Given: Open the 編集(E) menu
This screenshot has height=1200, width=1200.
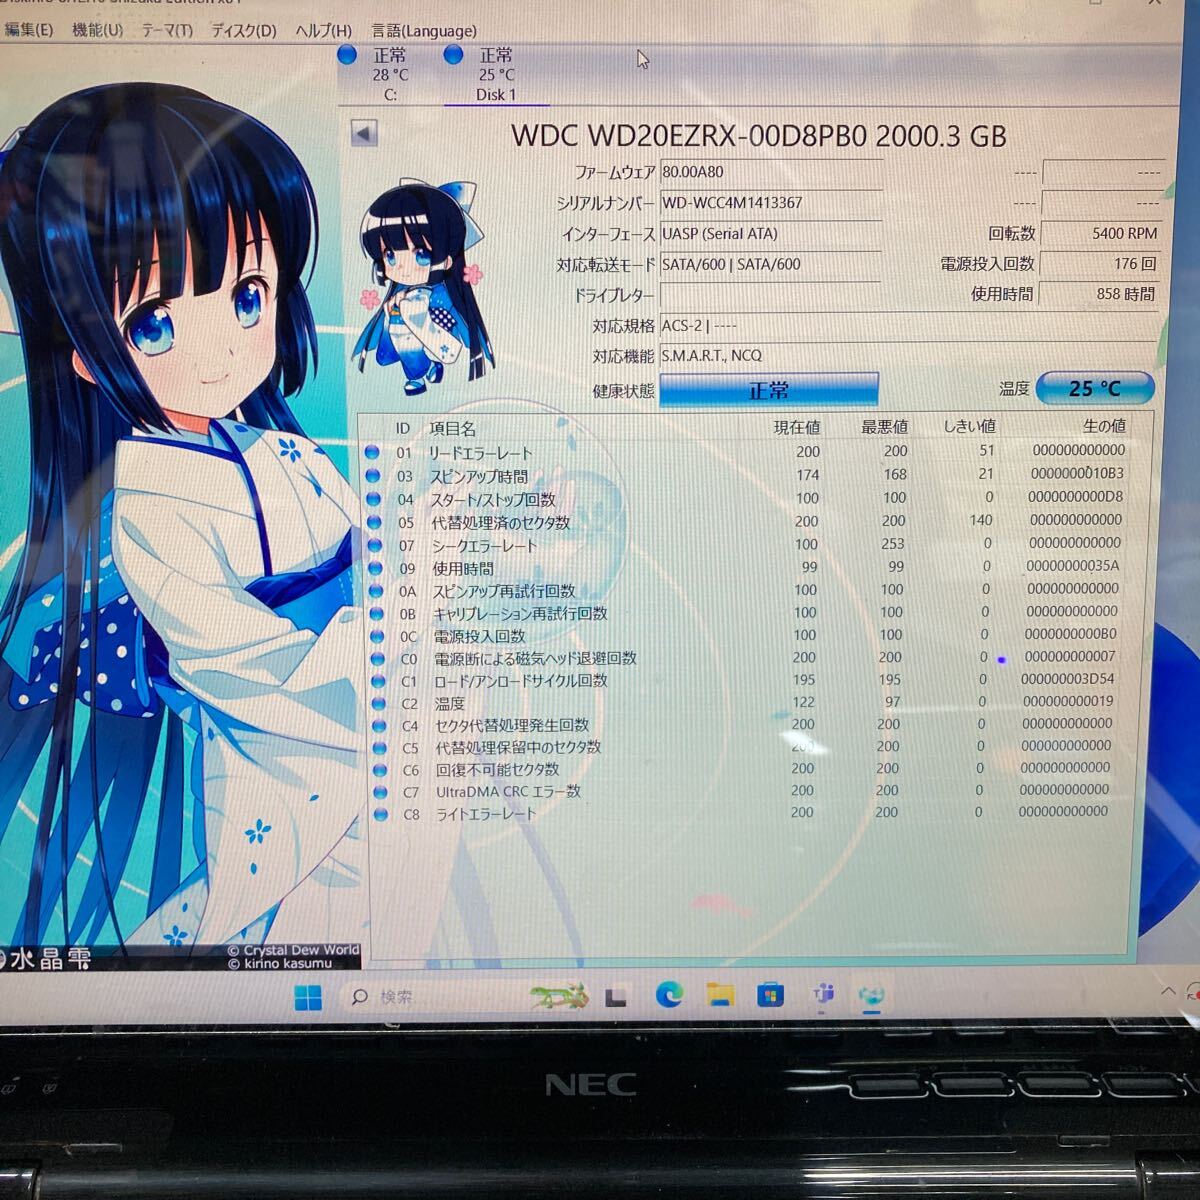Looking at the screenshot, I should tap(28, 30).
